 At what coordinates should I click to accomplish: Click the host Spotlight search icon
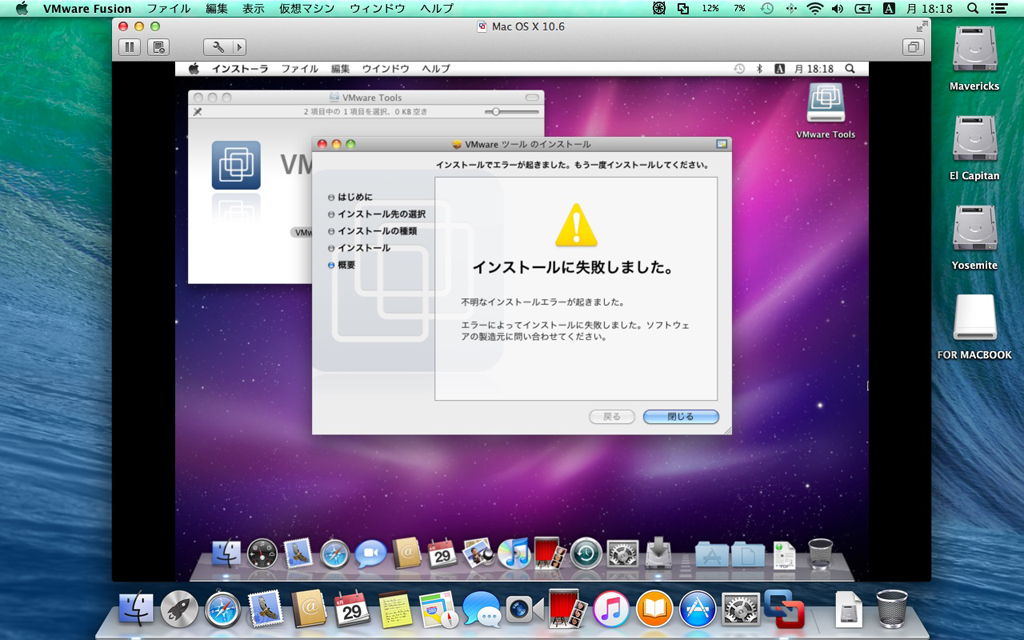[x=972, y=8]
